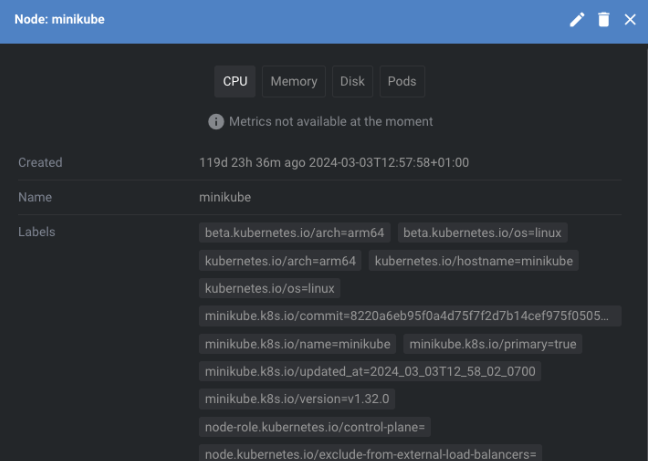Click label beta.kubernetes.io/arch=arm64

[x=295, y=233]
